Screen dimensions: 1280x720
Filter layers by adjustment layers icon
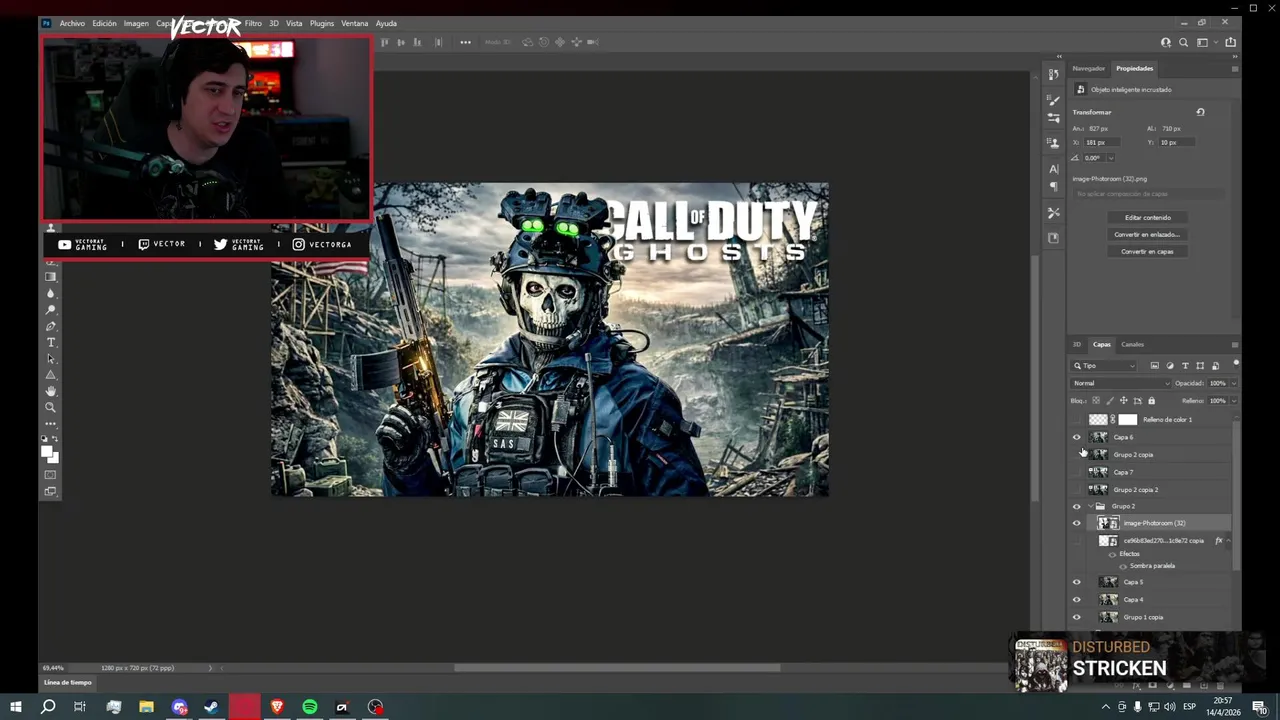pos(1170,366)
